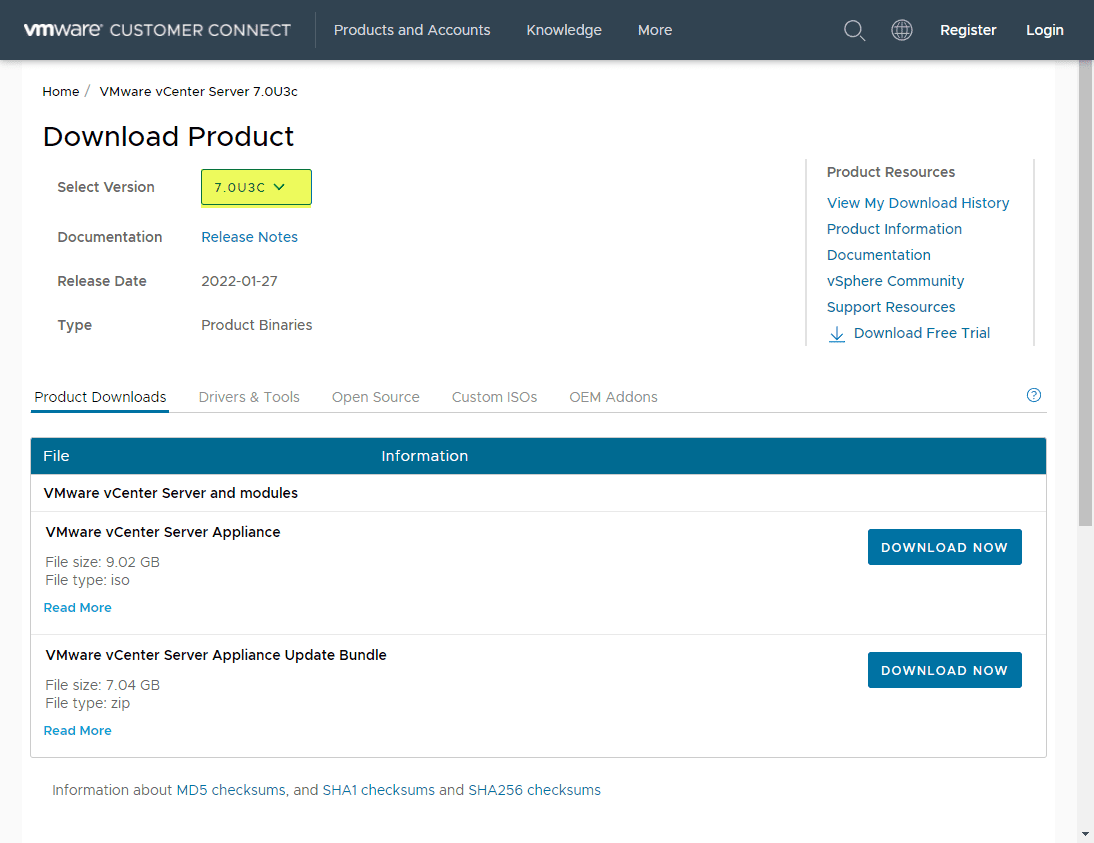The image size is (1094, 843).
Task: Open the Release Notes link
Action: pyautogui.click(x=249, y=237)
